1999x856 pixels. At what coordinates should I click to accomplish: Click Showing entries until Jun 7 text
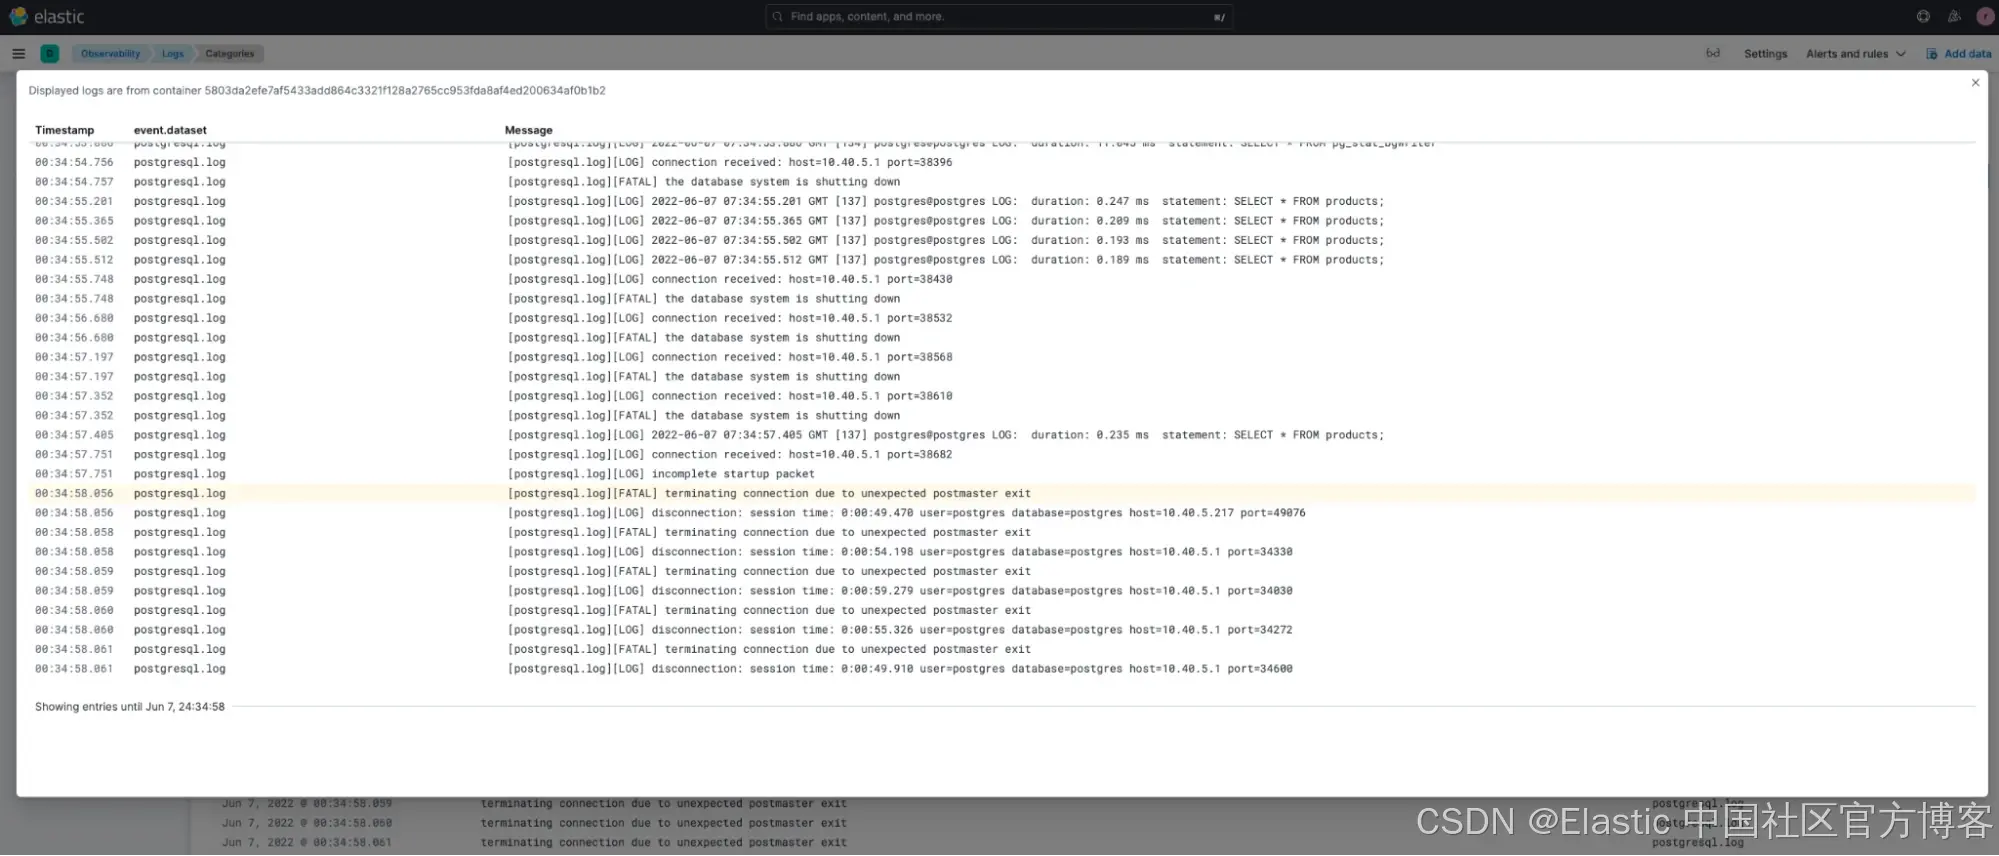pos(130,707)
